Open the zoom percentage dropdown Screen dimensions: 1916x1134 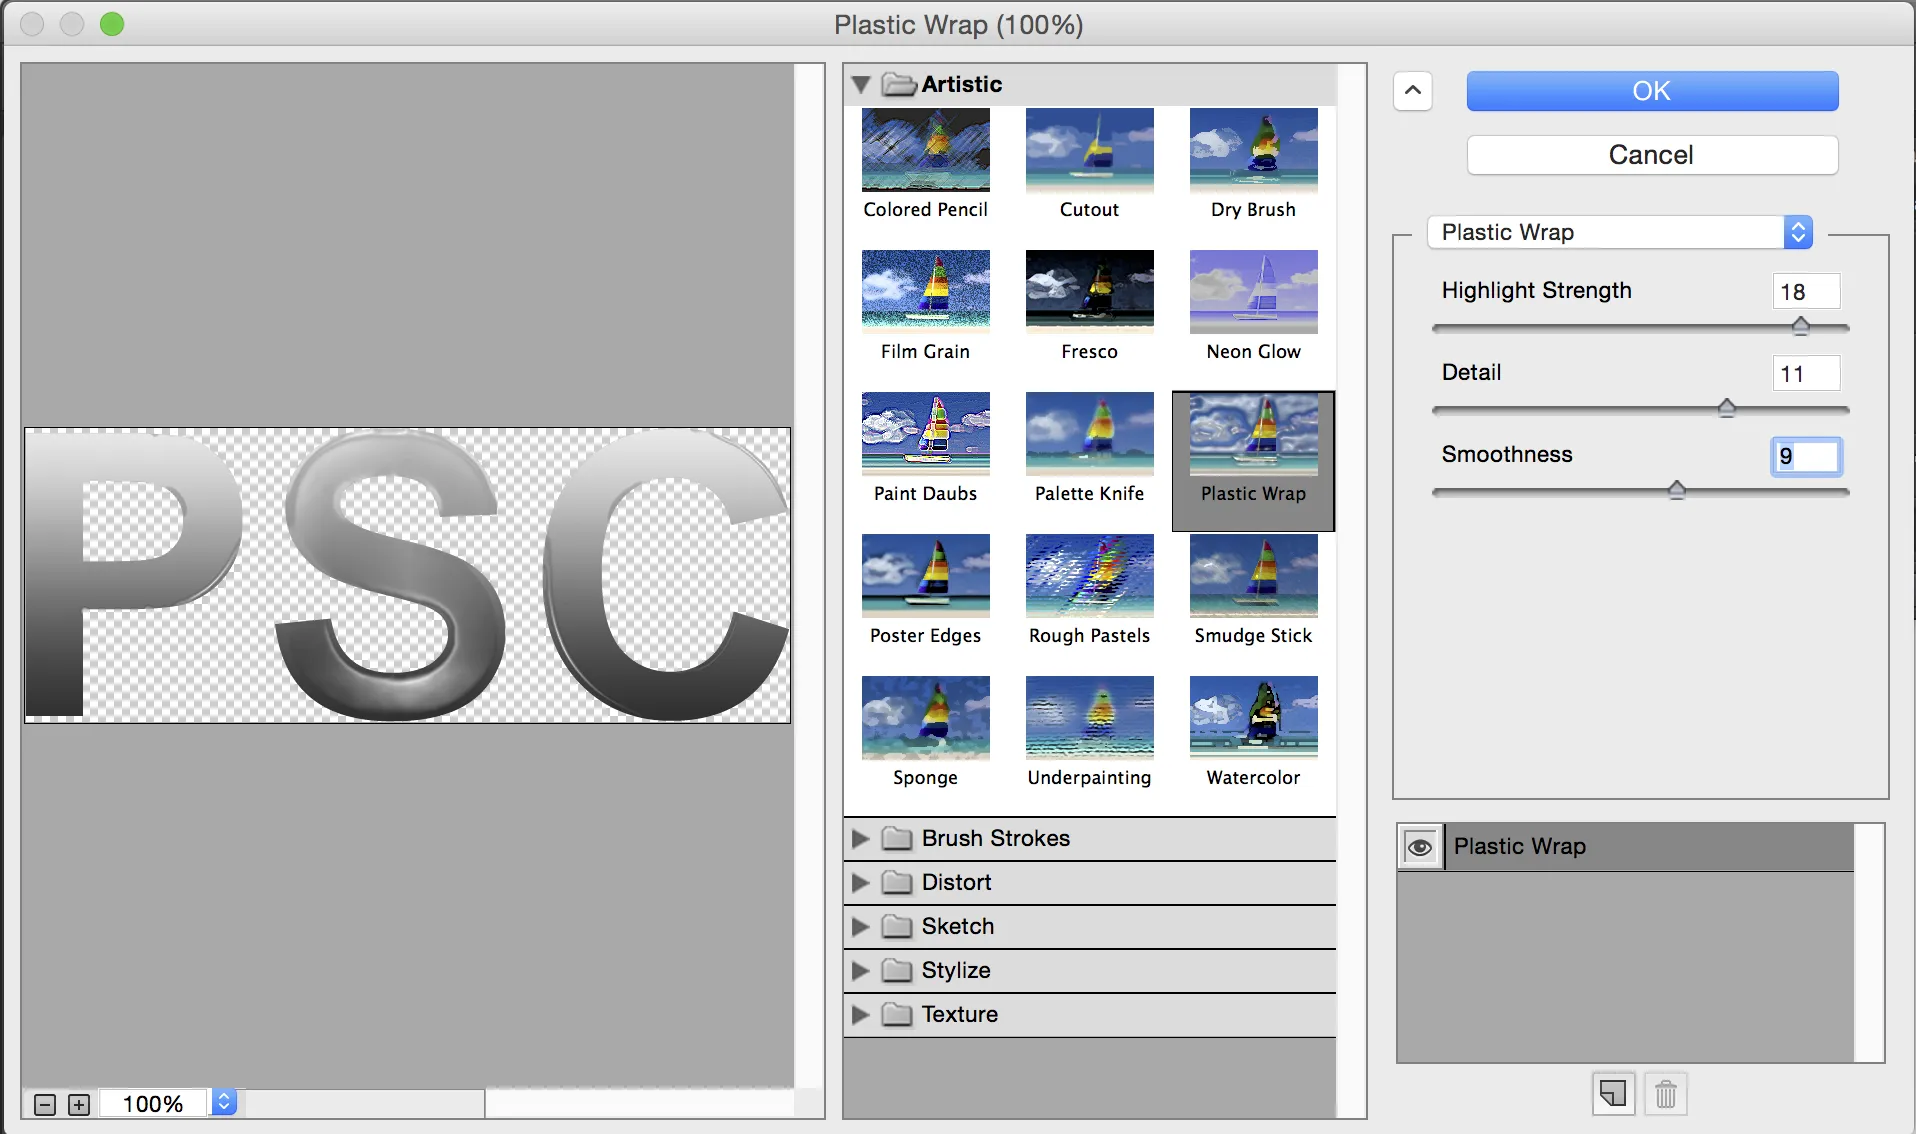coord(224,1103)
